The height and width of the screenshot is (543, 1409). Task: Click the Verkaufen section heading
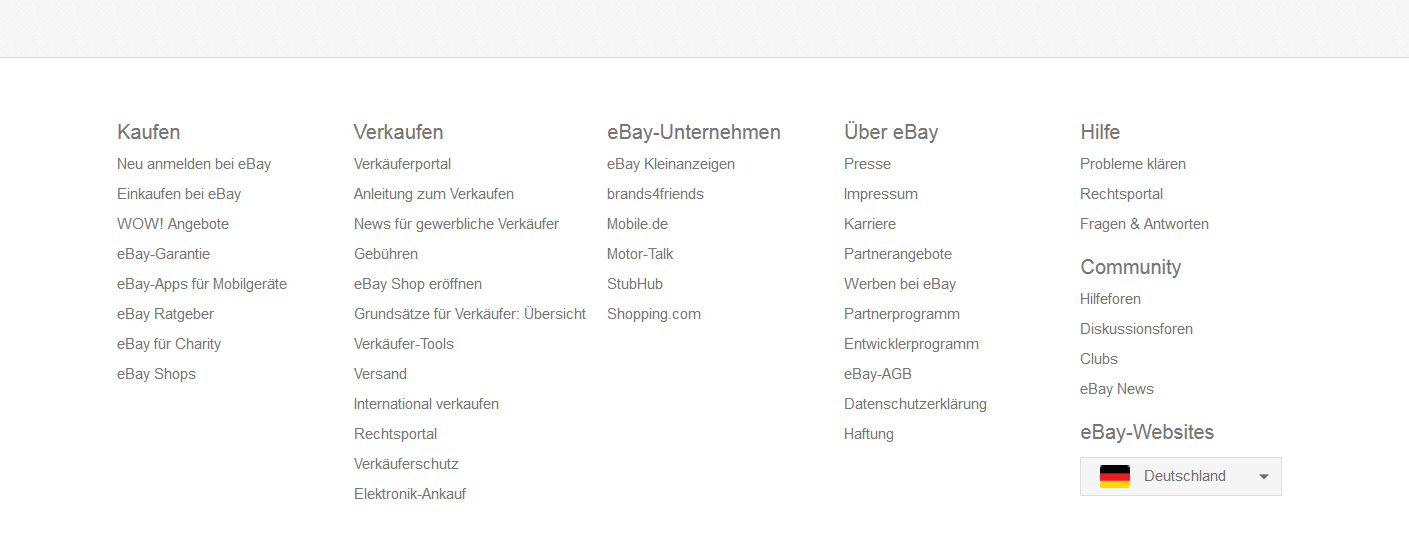(x=399, y=132)
